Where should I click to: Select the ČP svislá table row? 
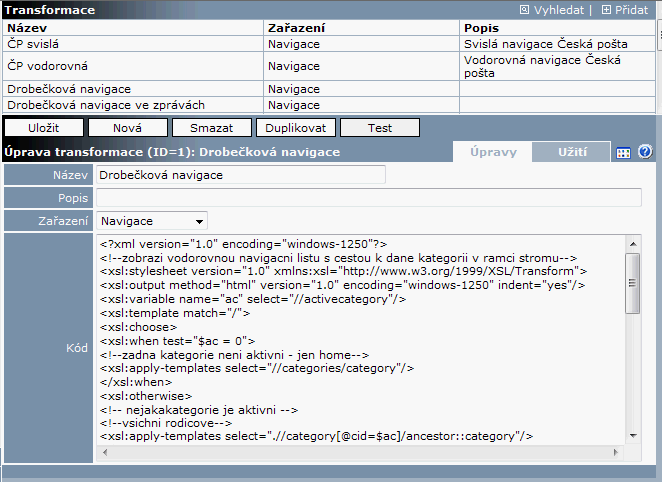134,45
